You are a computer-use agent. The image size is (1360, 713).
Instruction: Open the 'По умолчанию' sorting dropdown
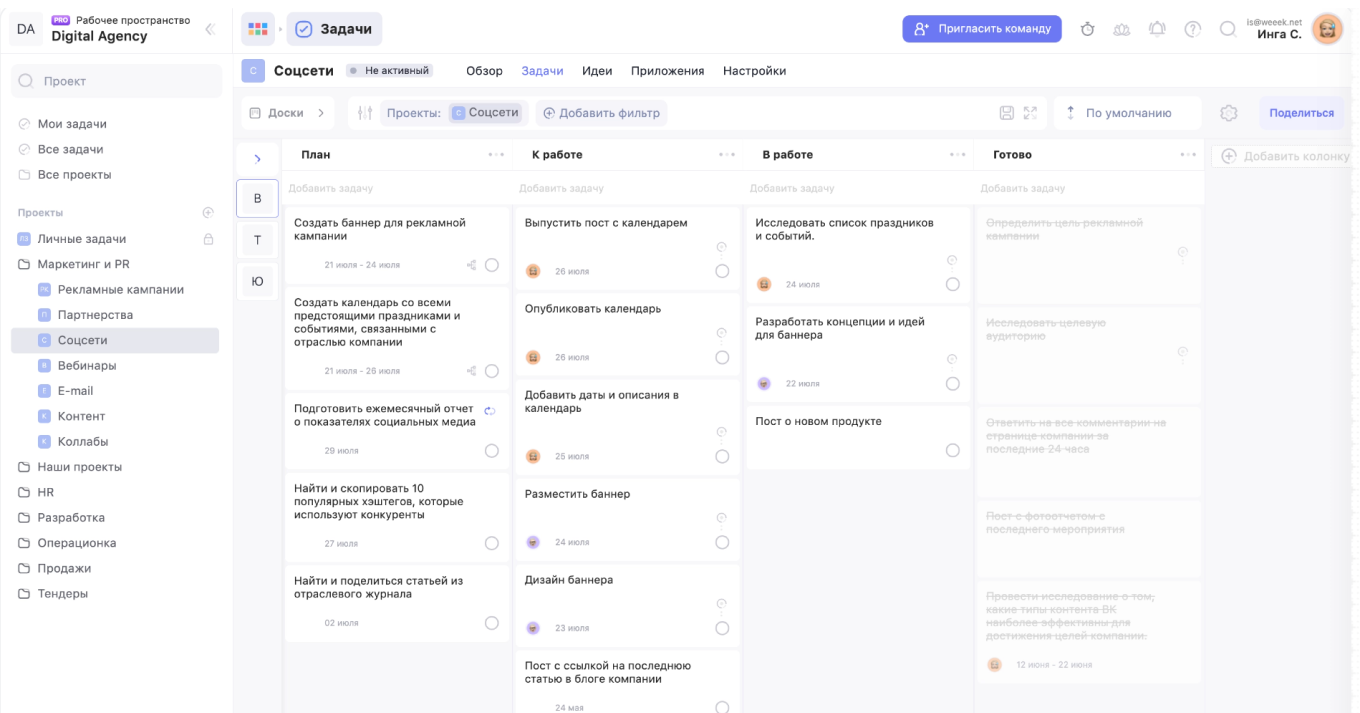click(x=1128, y=113)
